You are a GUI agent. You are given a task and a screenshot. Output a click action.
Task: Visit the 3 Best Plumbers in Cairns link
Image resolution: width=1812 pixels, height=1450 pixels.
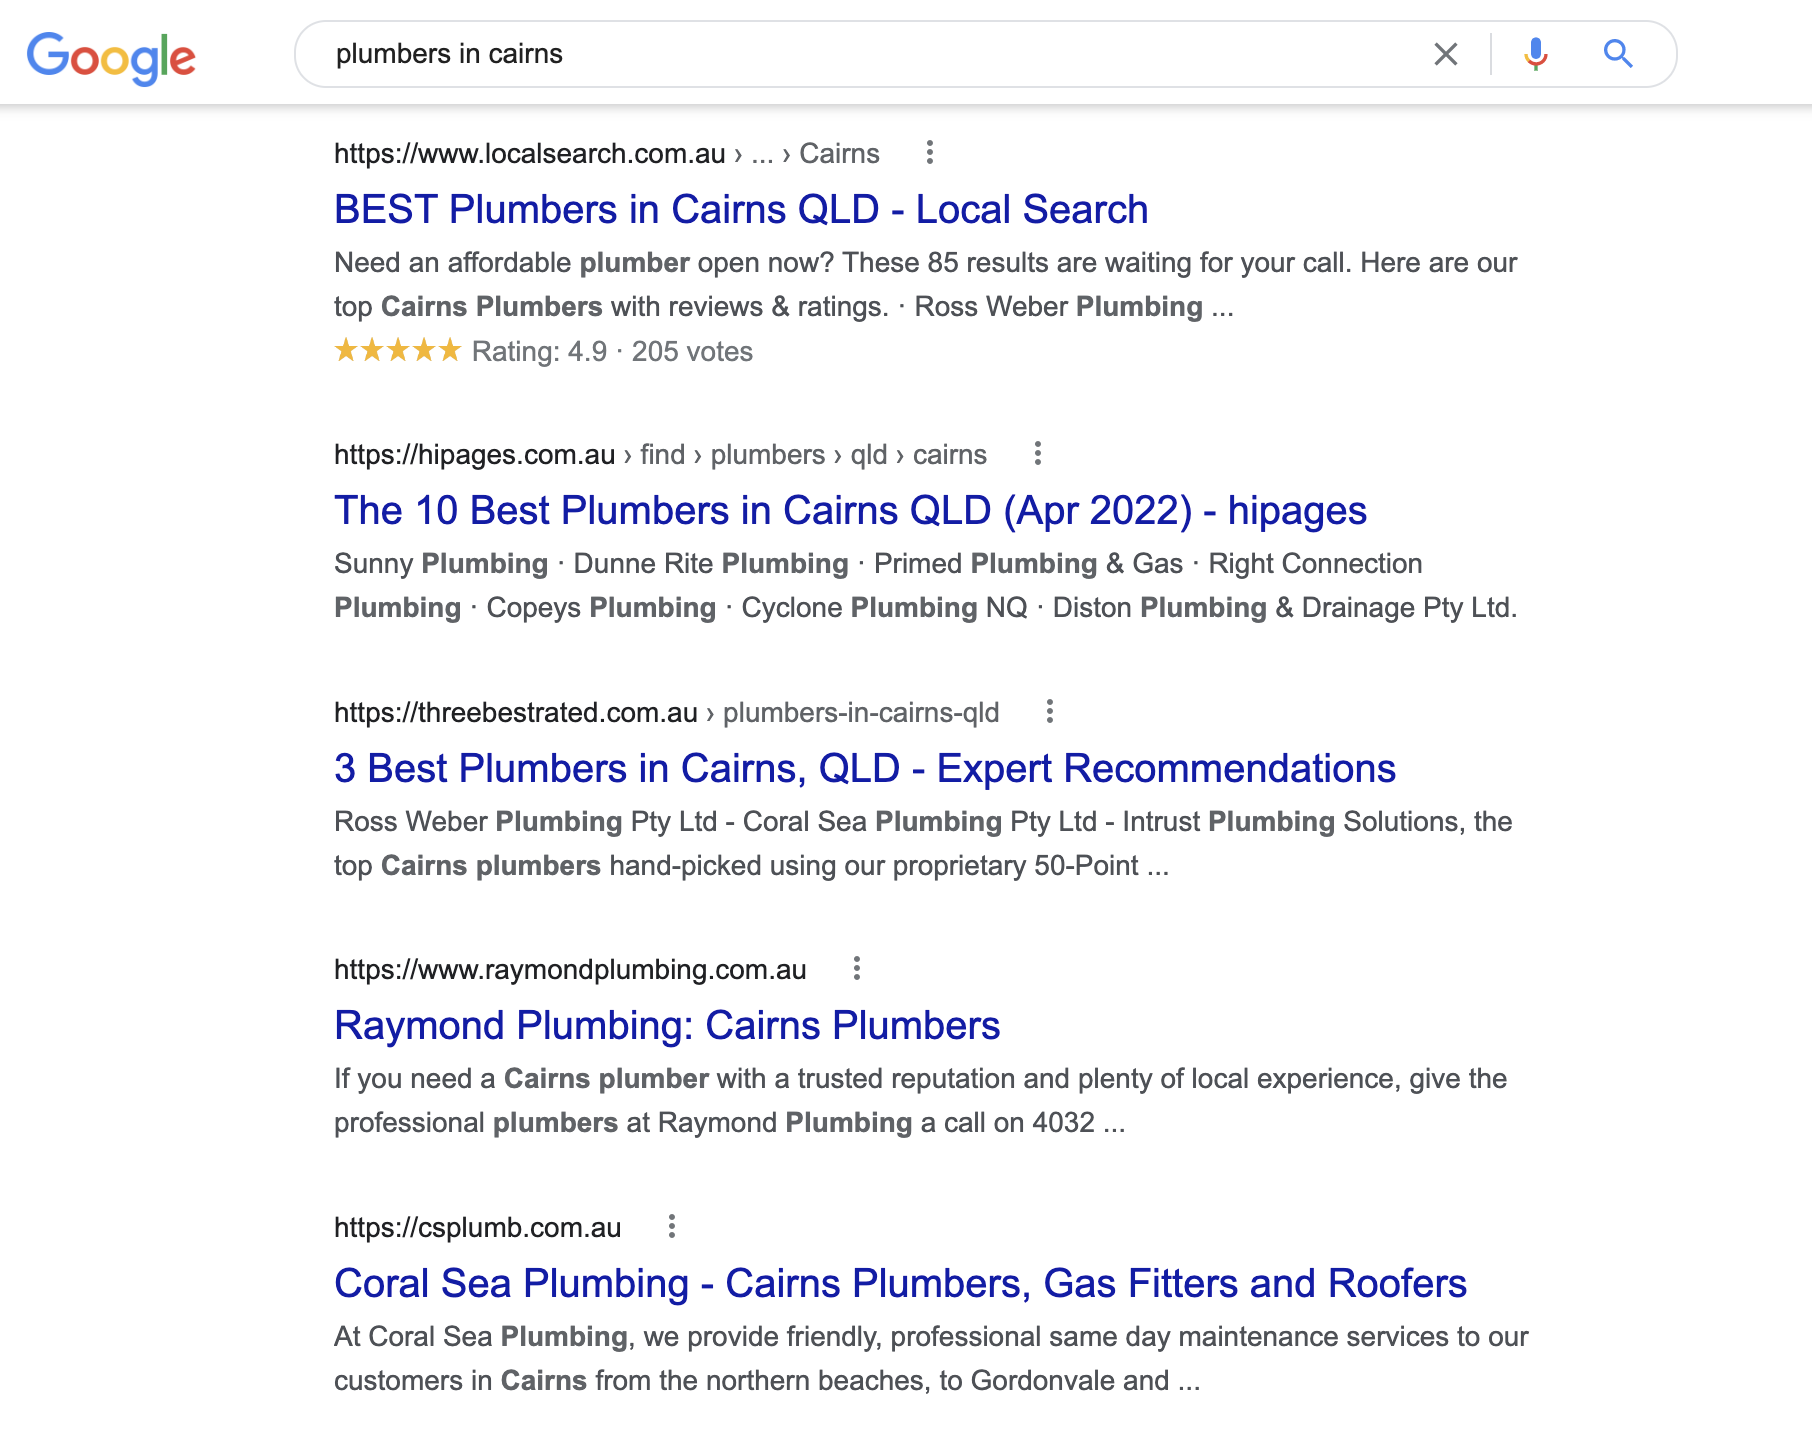point(864,769)
